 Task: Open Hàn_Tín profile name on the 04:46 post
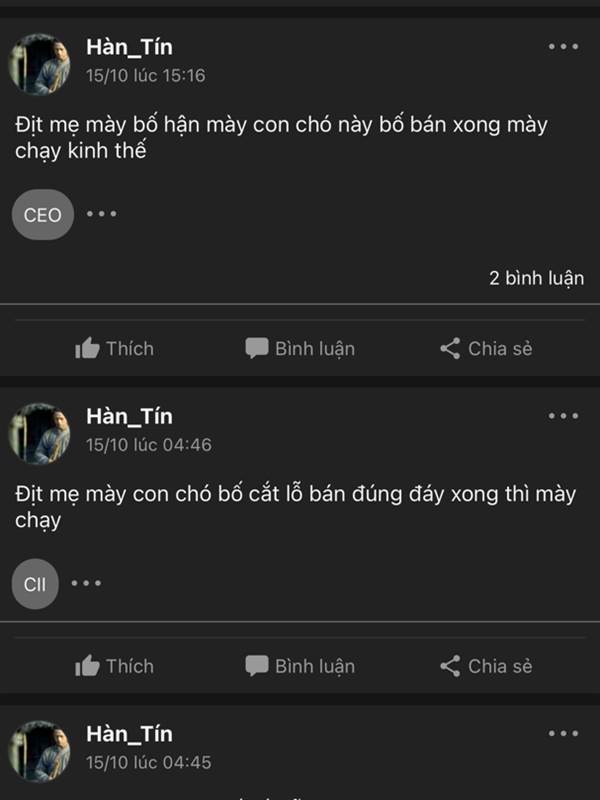pyautogui.click(x=129, y=416)
